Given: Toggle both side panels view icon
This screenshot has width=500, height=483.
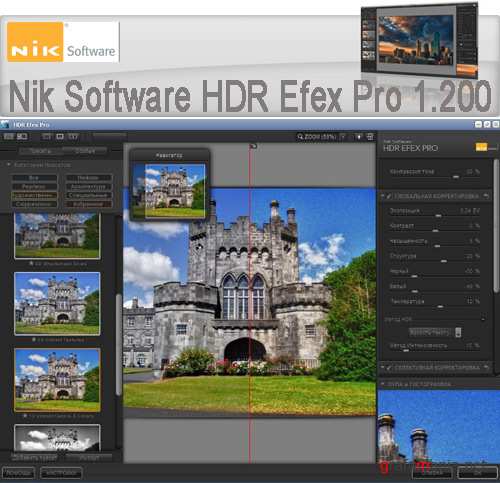Looking at the screenshot, I should click(22, 137).
